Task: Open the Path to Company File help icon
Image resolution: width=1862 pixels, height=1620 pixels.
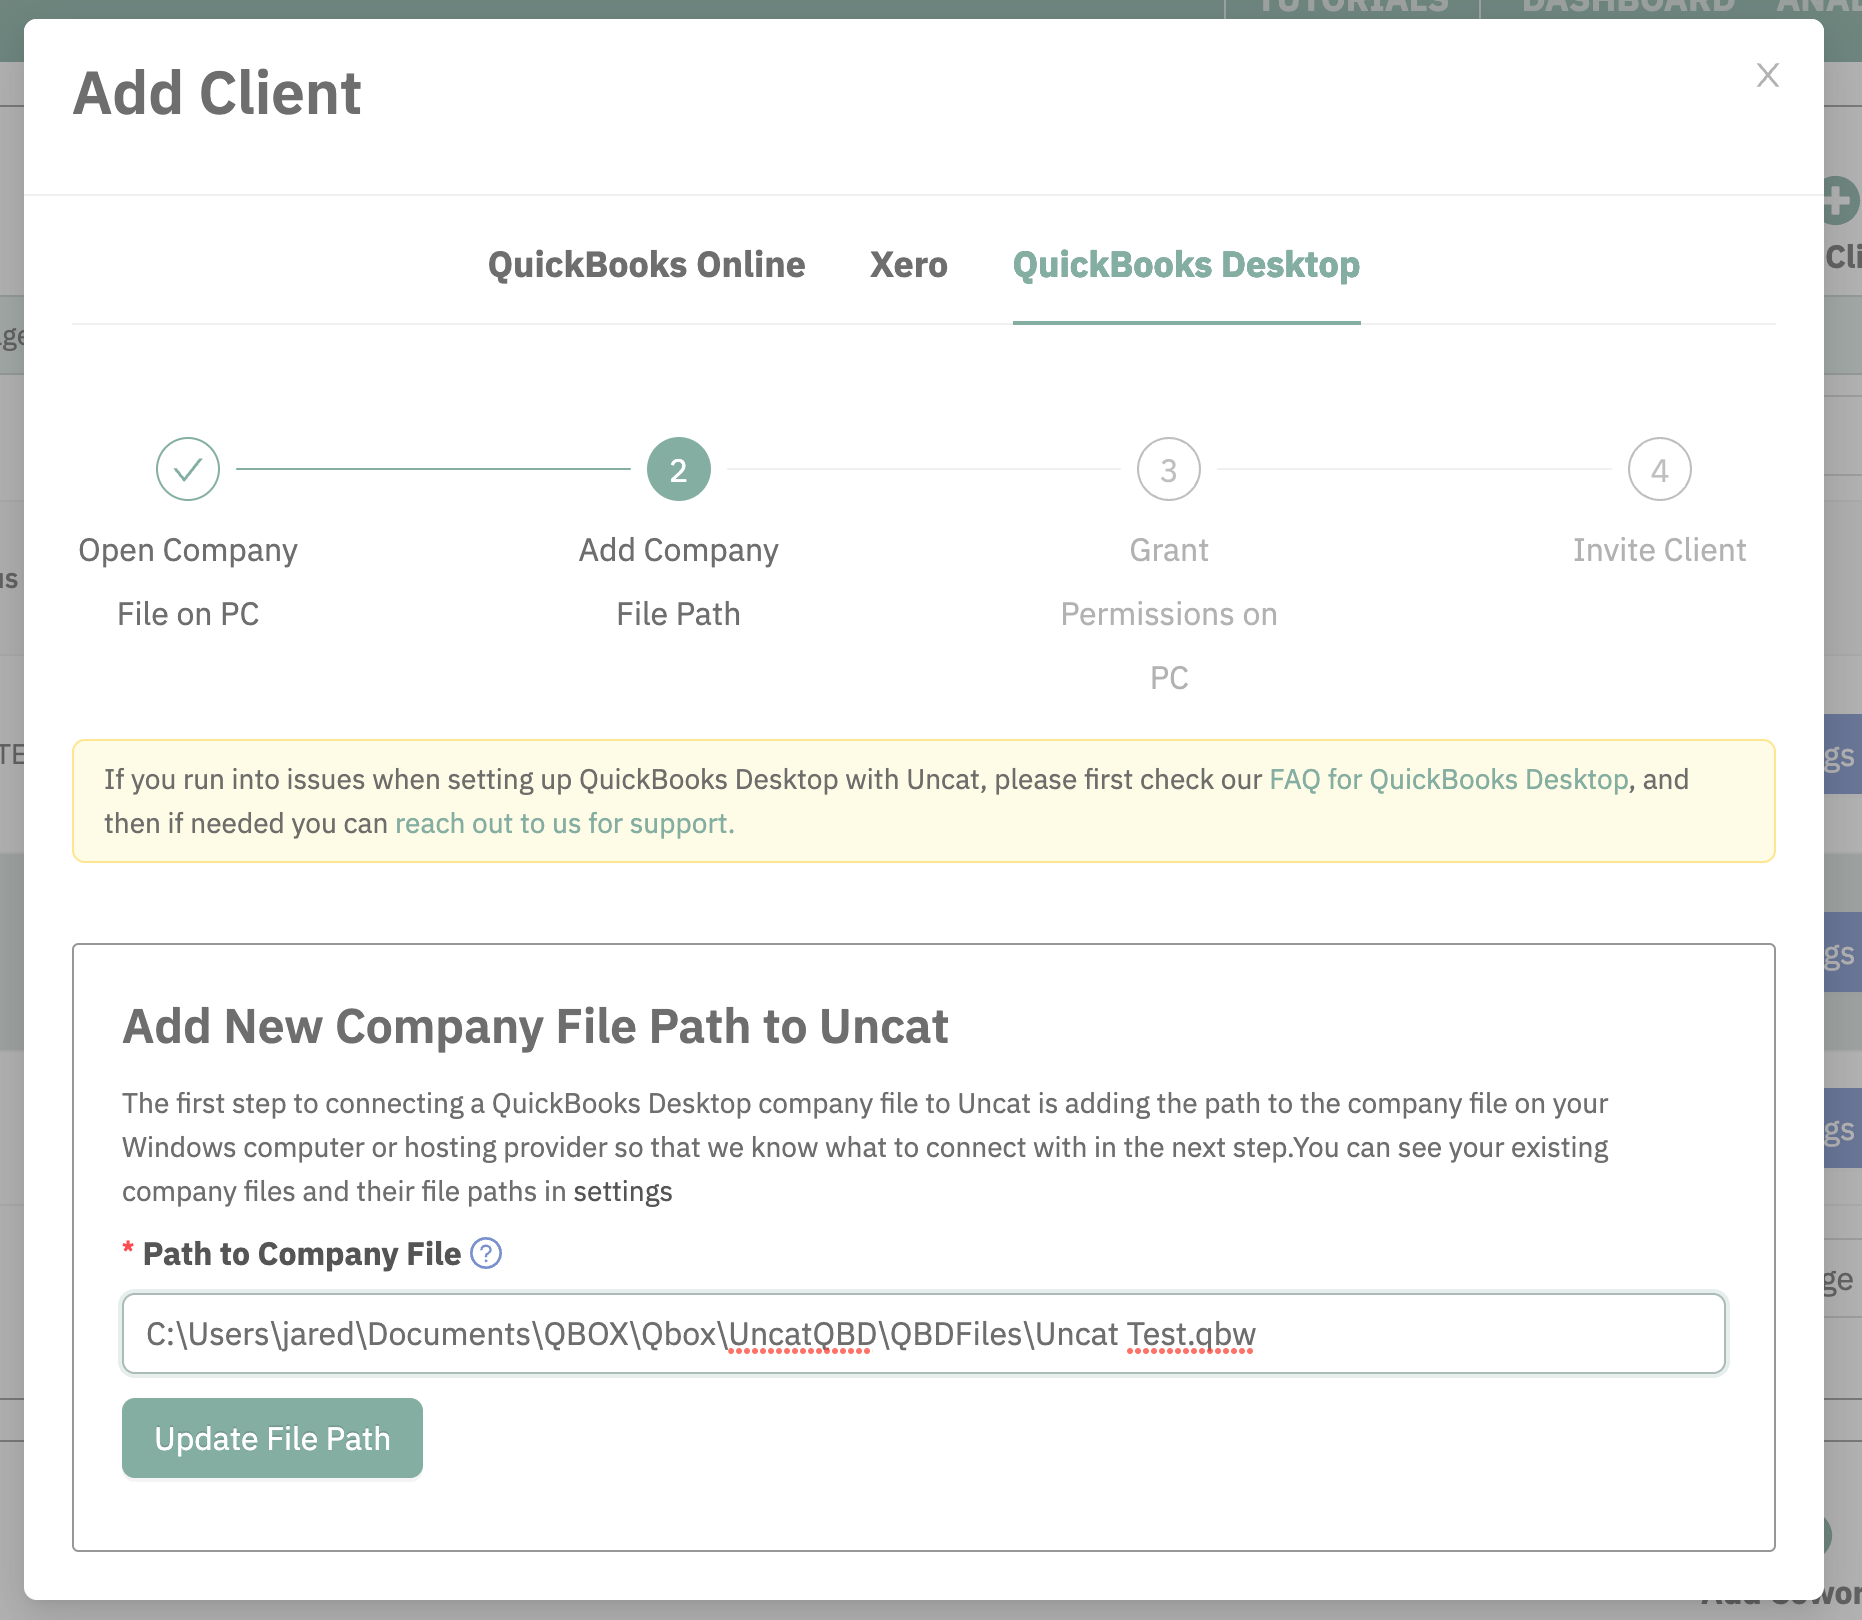Action: [x=486, y=1253]
